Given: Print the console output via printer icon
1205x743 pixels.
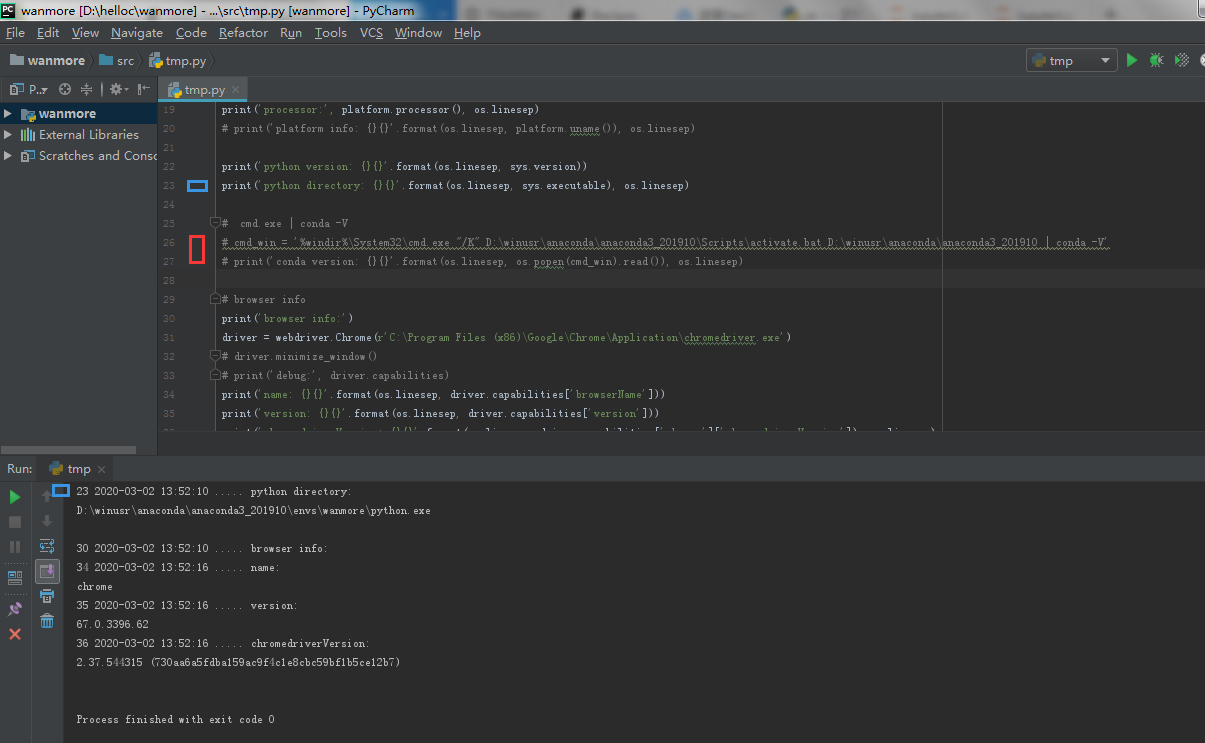Looking at the screenshot, I should tap(46, 595).
